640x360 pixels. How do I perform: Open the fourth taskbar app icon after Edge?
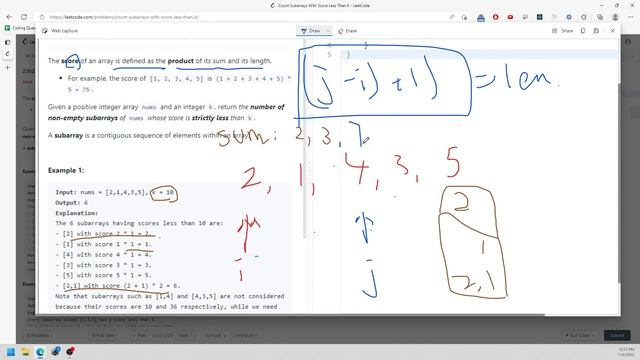[56, 351]
